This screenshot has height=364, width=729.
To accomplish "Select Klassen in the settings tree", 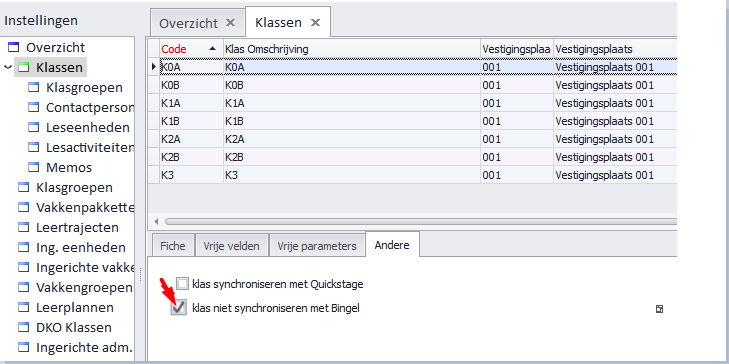I will click(x=59, y=67).
